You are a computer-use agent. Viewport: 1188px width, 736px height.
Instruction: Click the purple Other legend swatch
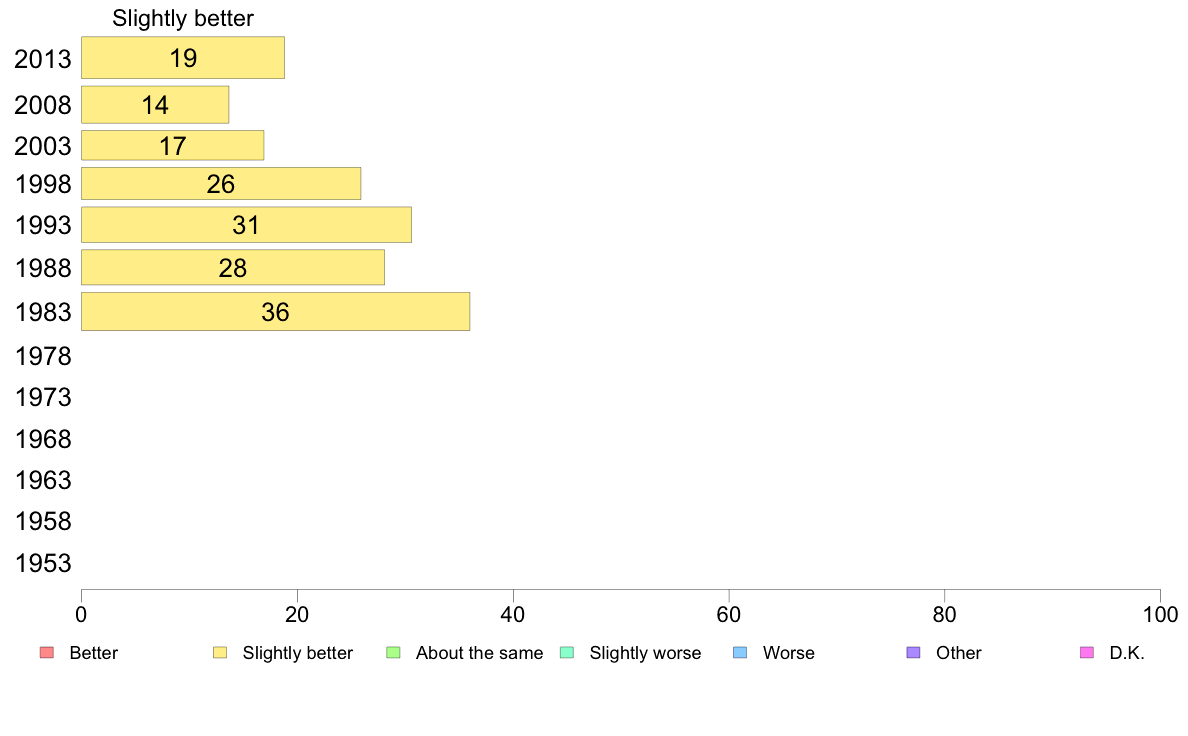[914, 653]
